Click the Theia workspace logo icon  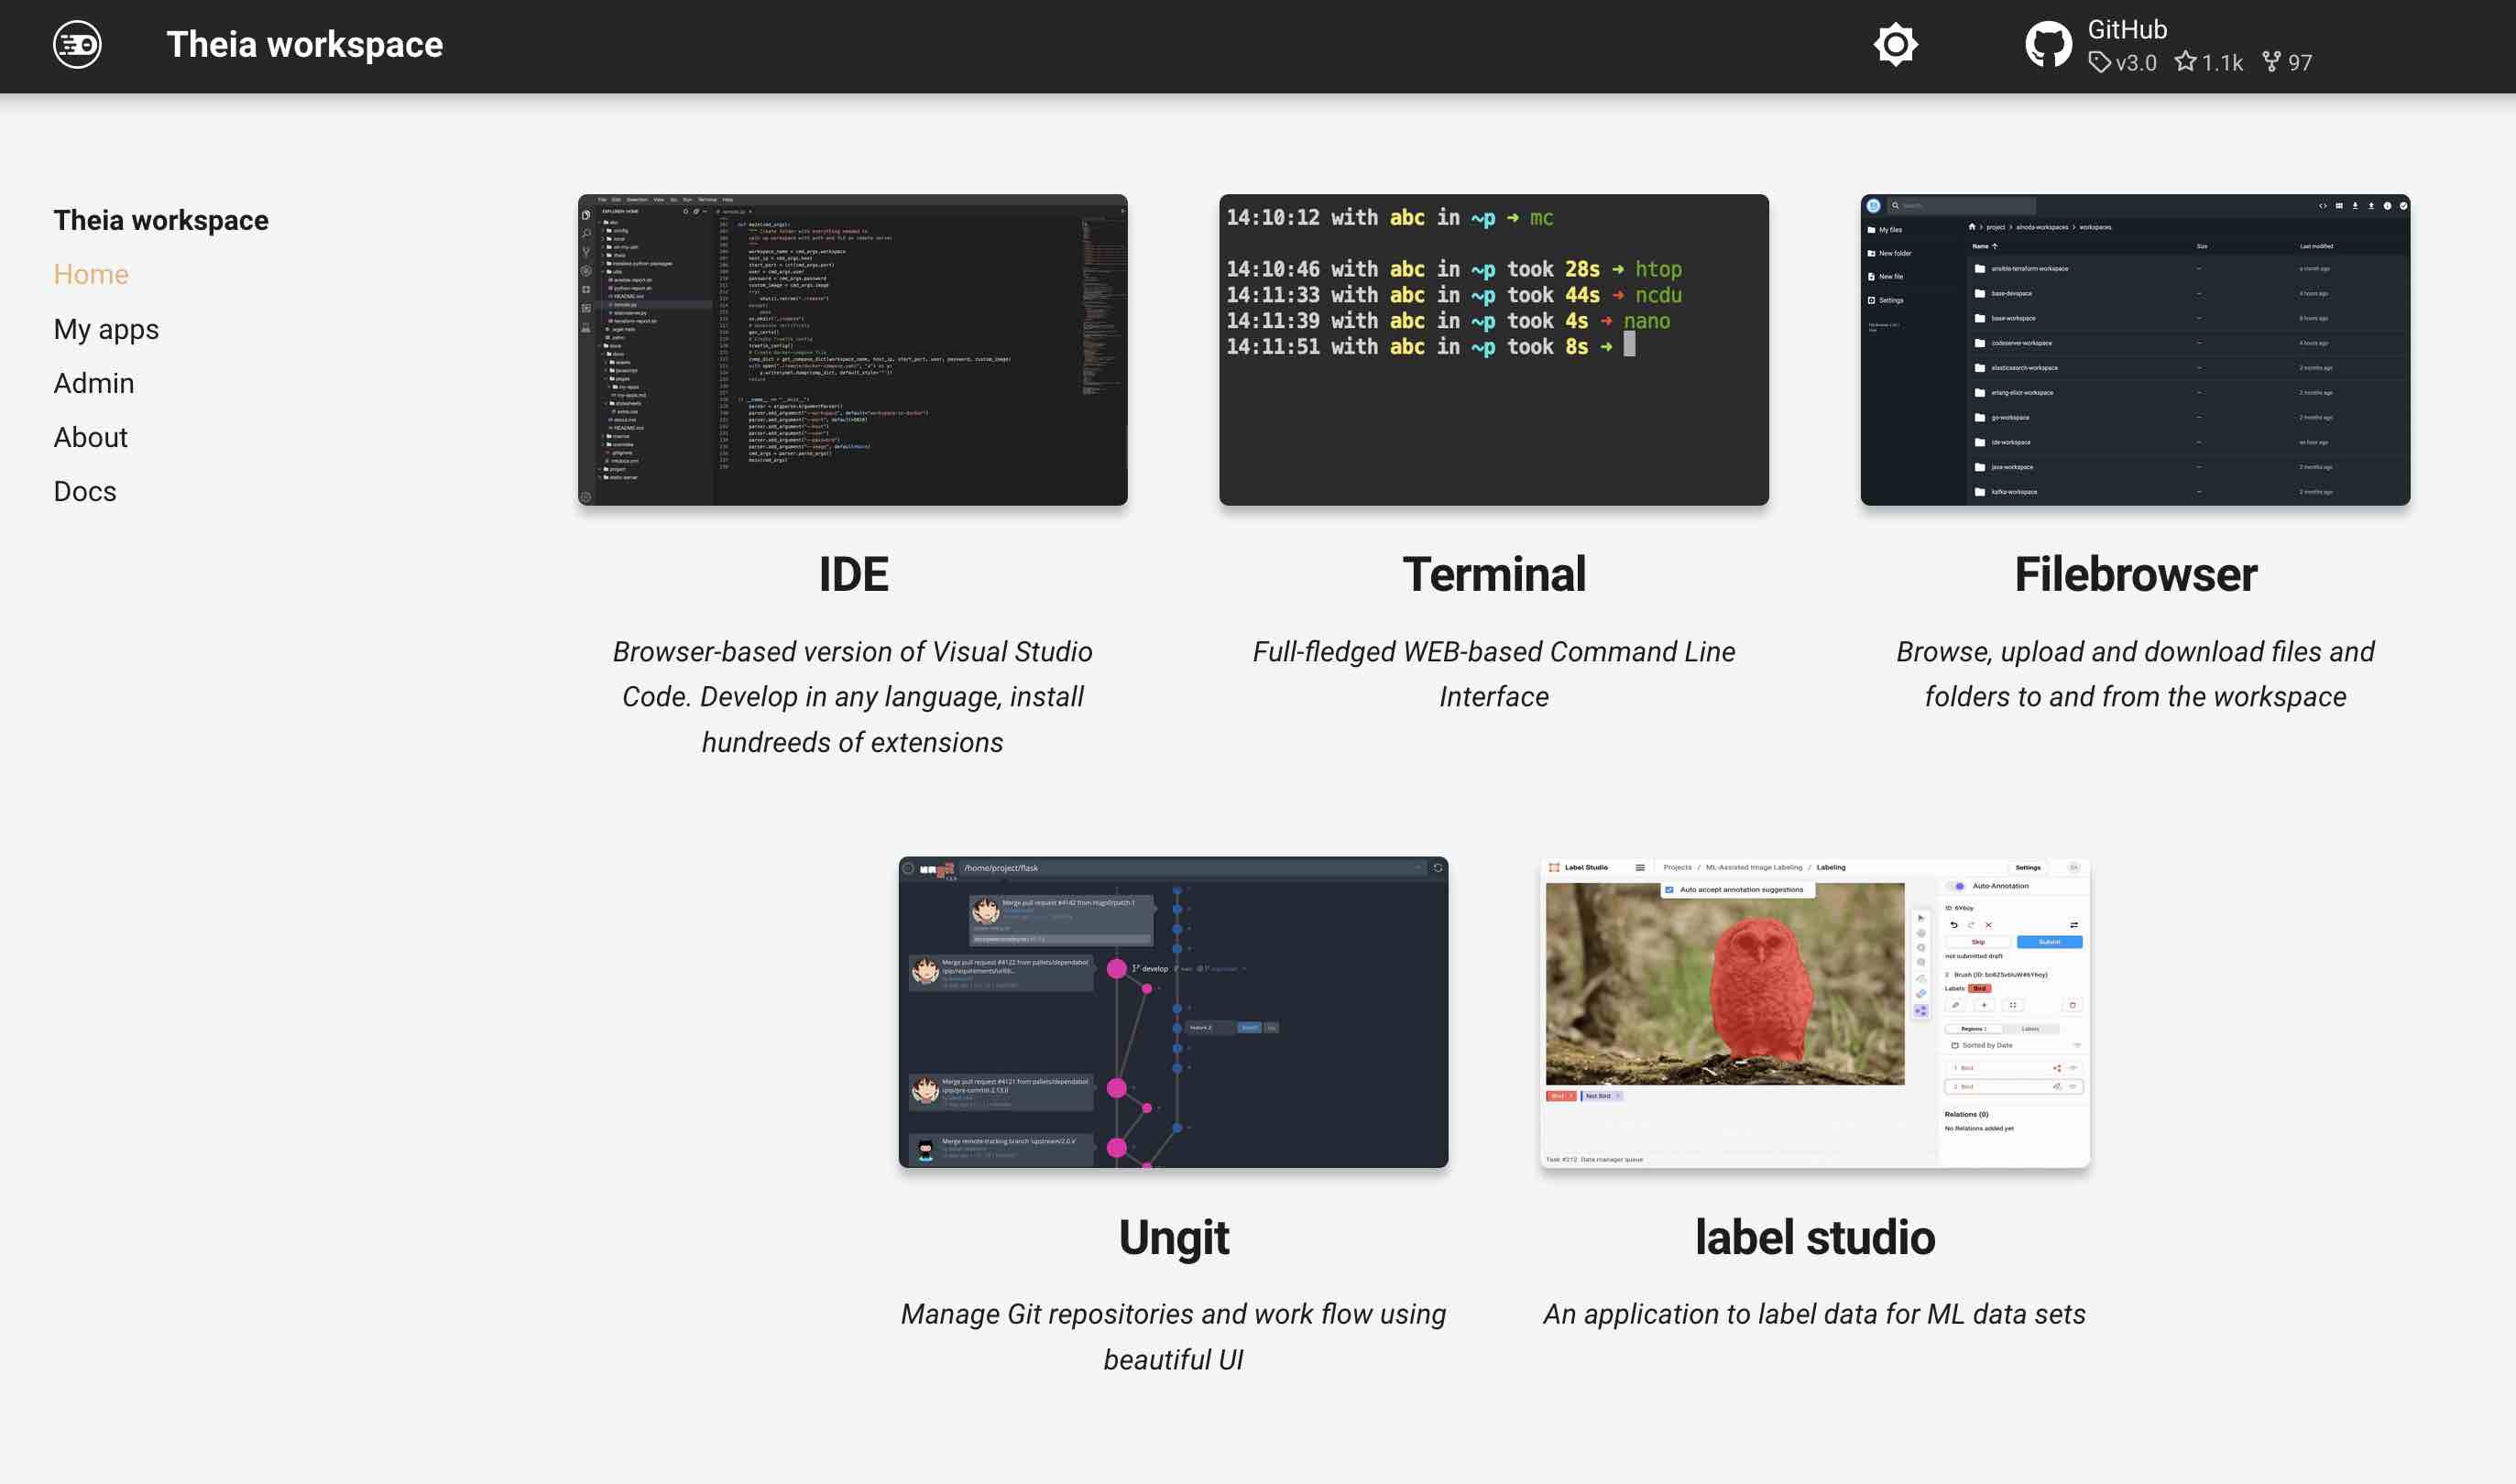tap(77, 45)
